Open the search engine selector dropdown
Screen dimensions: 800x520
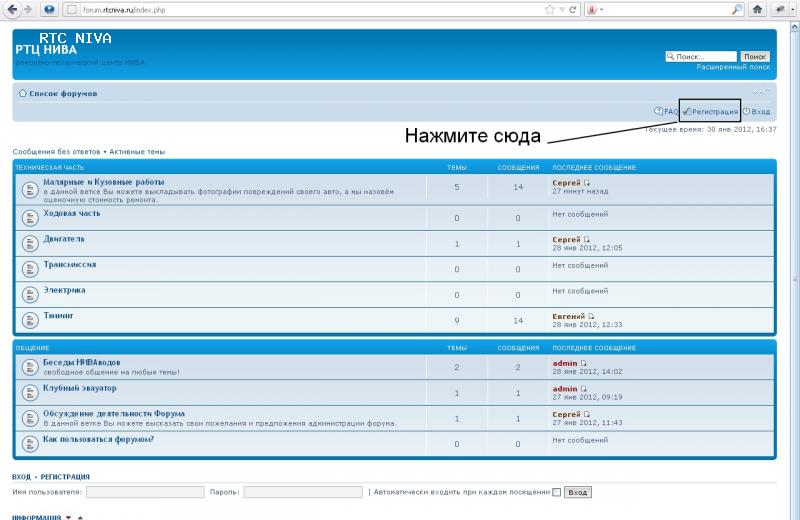(594, 10)
